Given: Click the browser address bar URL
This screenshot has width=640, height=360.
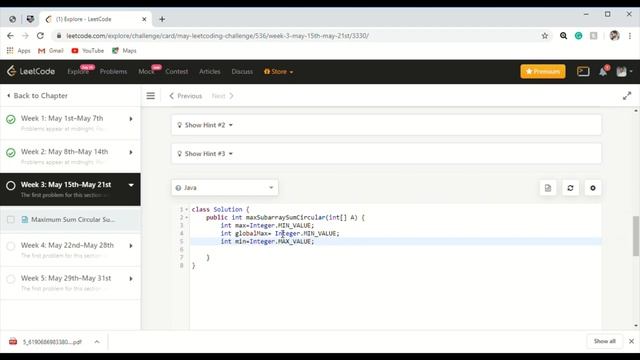Looking at the screenshot, I should 218,36.
